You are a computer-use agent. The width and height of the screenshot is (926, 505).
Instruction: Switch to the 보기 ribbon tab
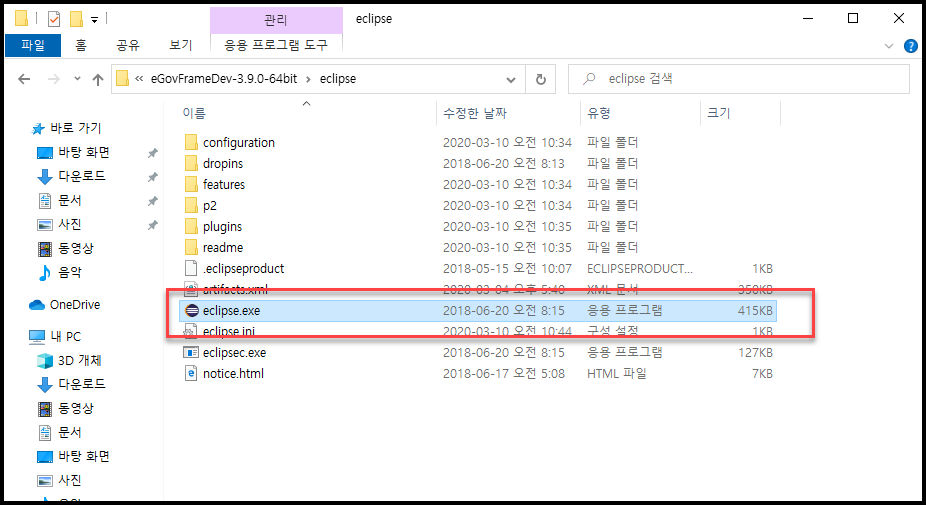click(181, 45)
